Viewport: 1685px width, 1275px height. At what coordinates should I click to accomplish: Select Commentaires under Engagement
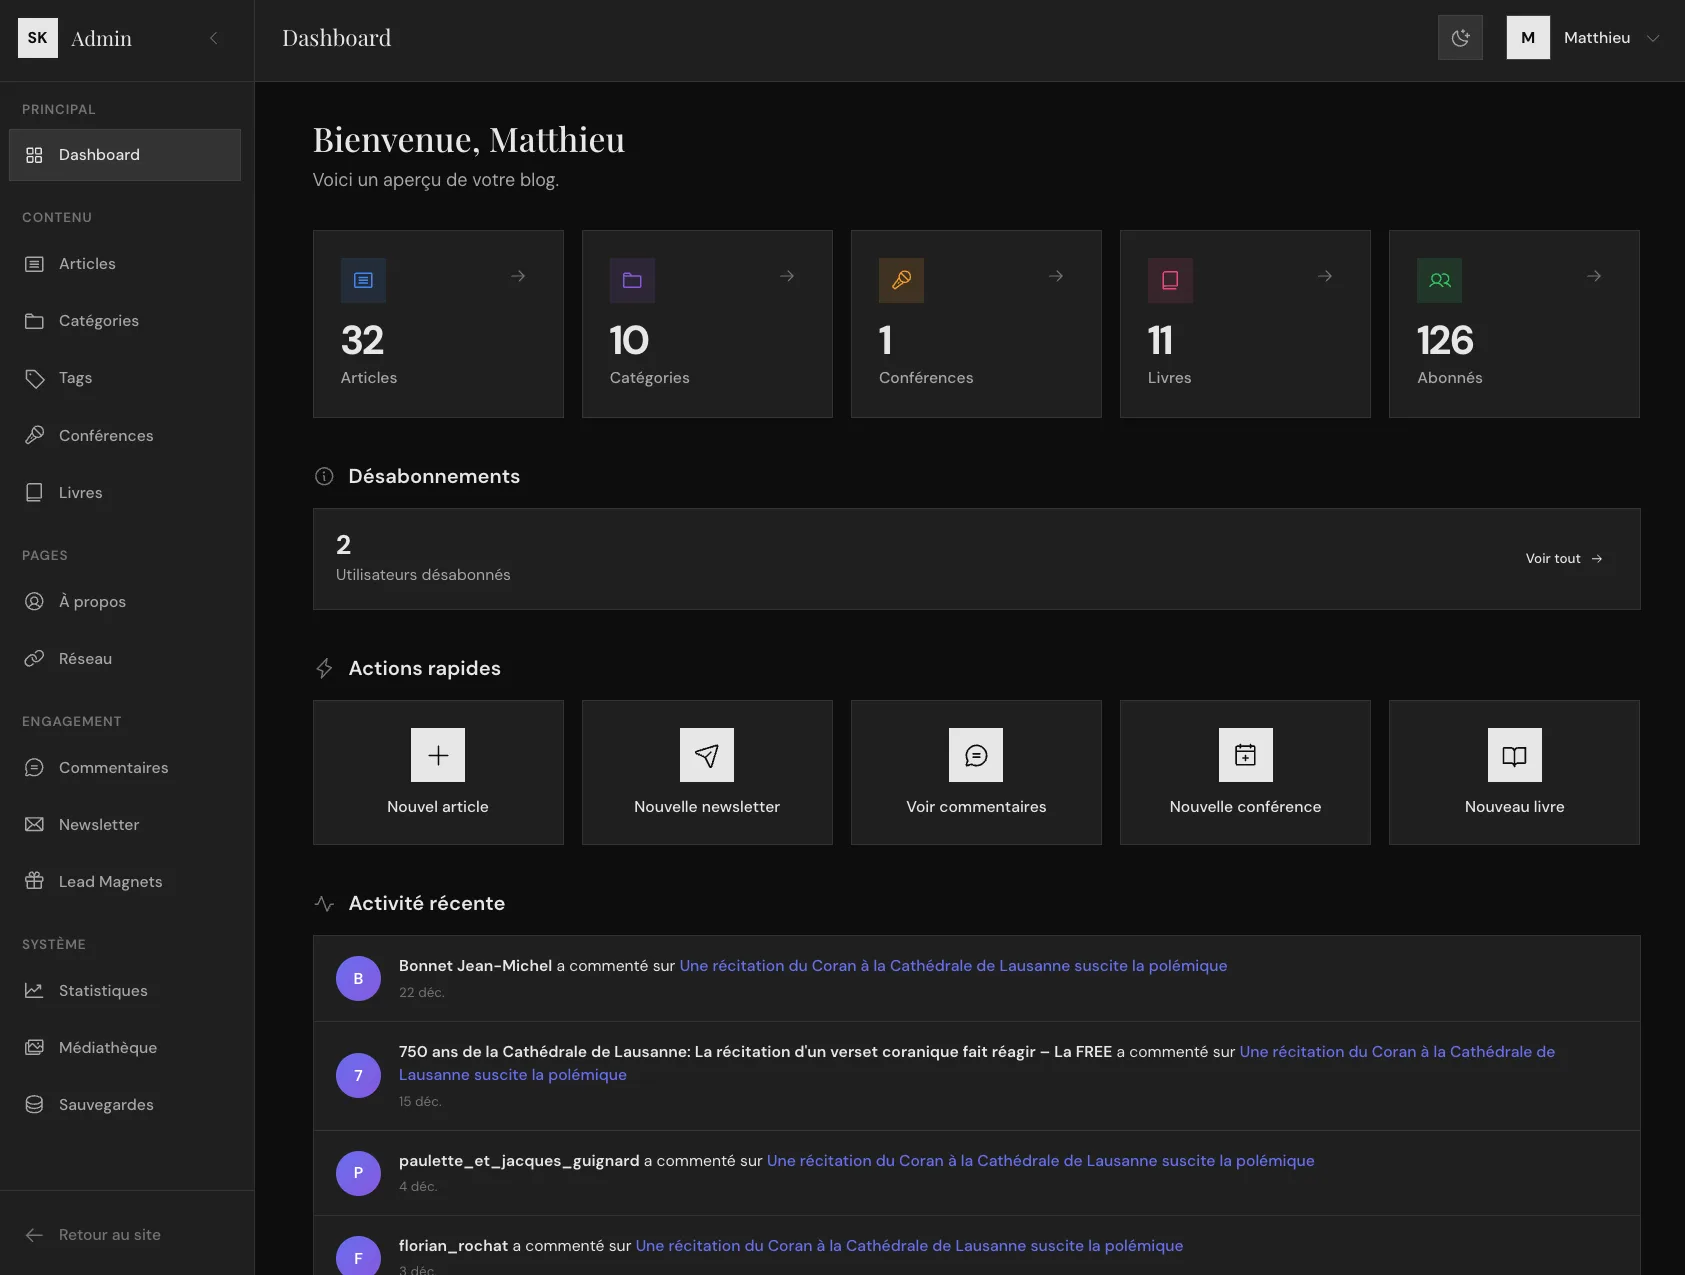113,767
